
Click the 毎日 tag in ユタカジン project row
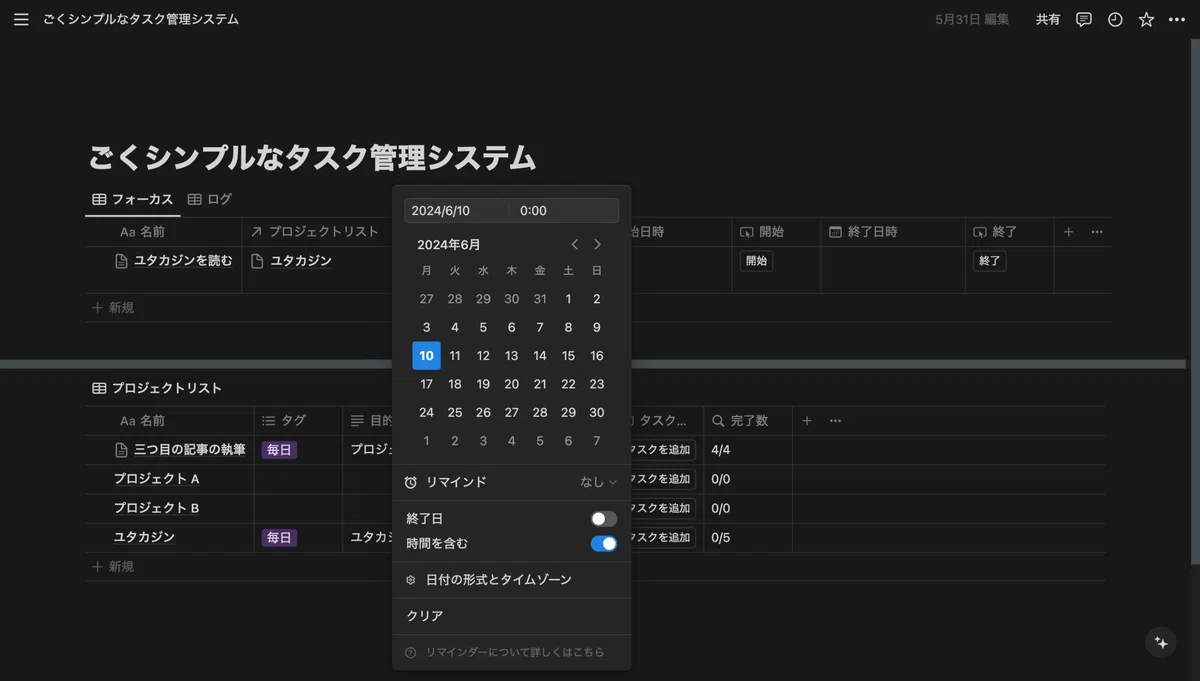pos(279,538)
